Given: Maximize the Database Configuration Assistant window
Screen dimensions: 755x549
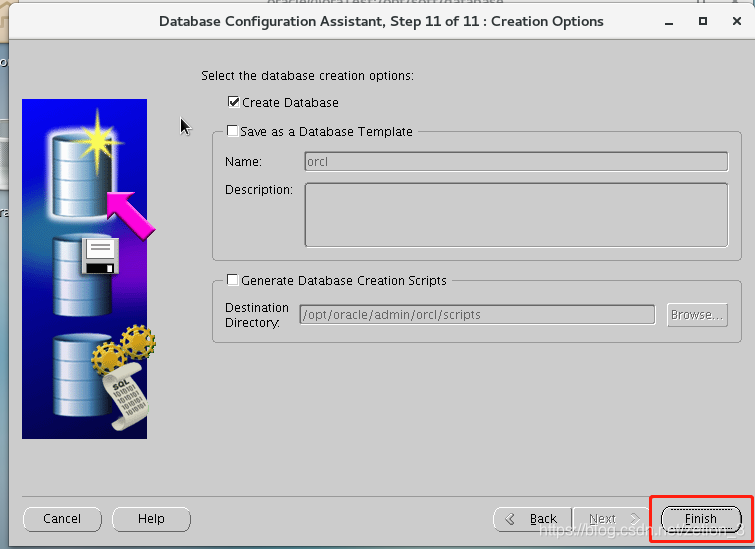Looking at the screenshot, I should pos(703,21).
